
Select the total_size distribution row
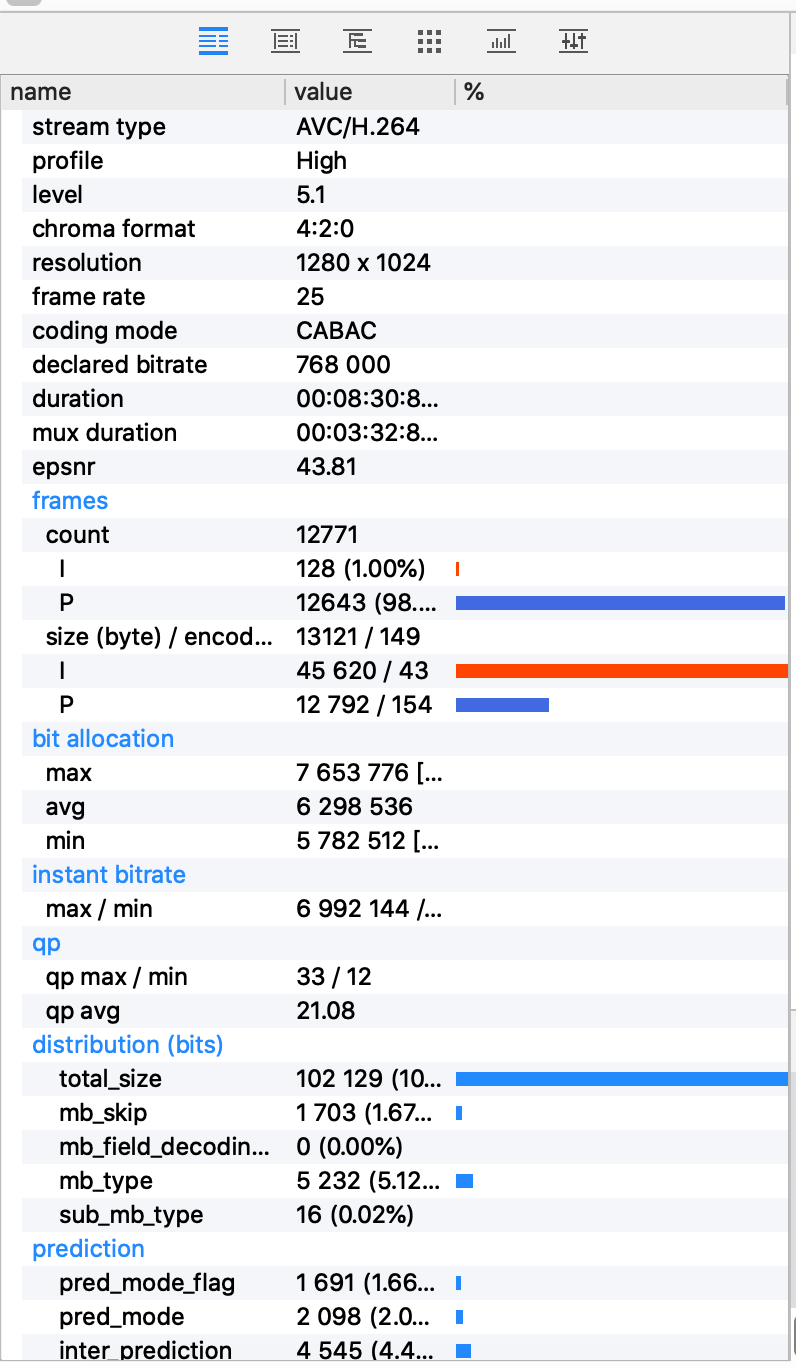coord(398,1078)
